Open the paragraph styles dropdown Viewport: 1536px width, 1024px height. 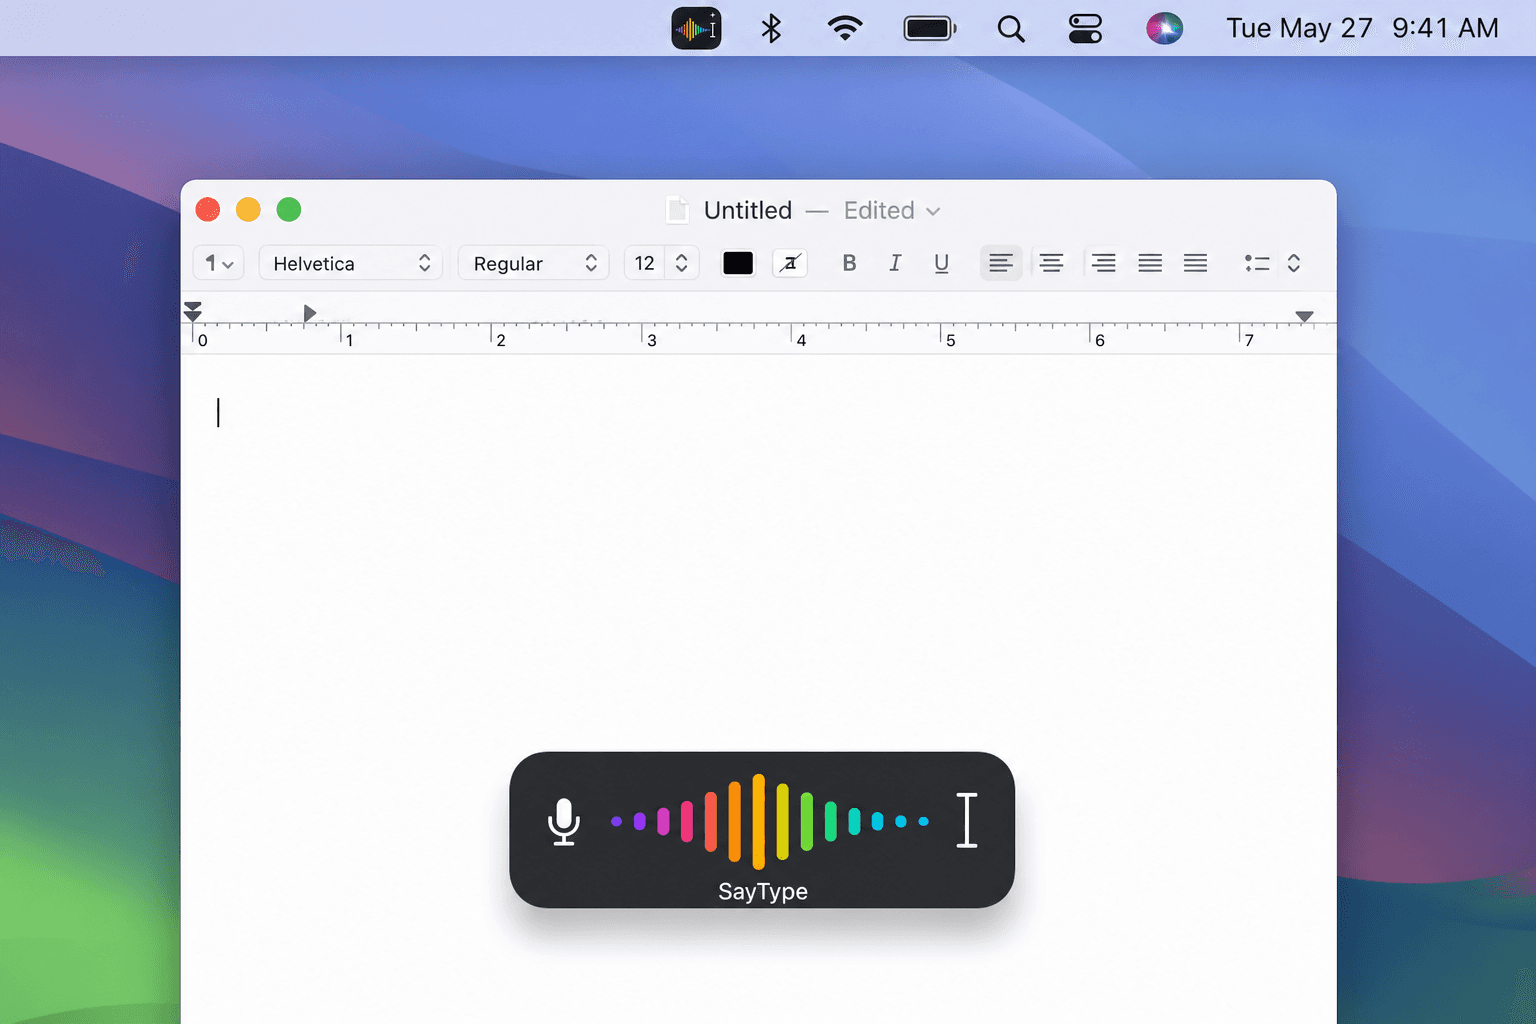pos(218,263)
